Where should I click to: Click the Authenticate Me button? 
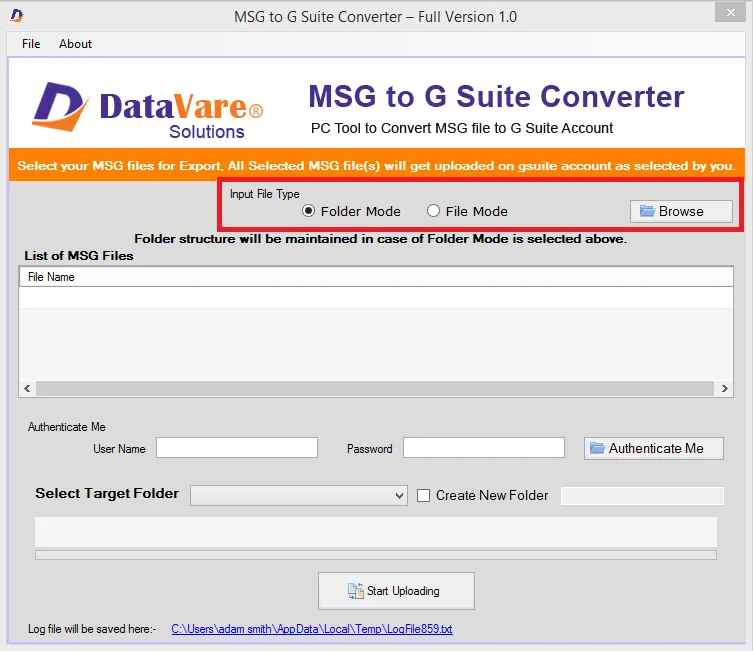(654, 448)
